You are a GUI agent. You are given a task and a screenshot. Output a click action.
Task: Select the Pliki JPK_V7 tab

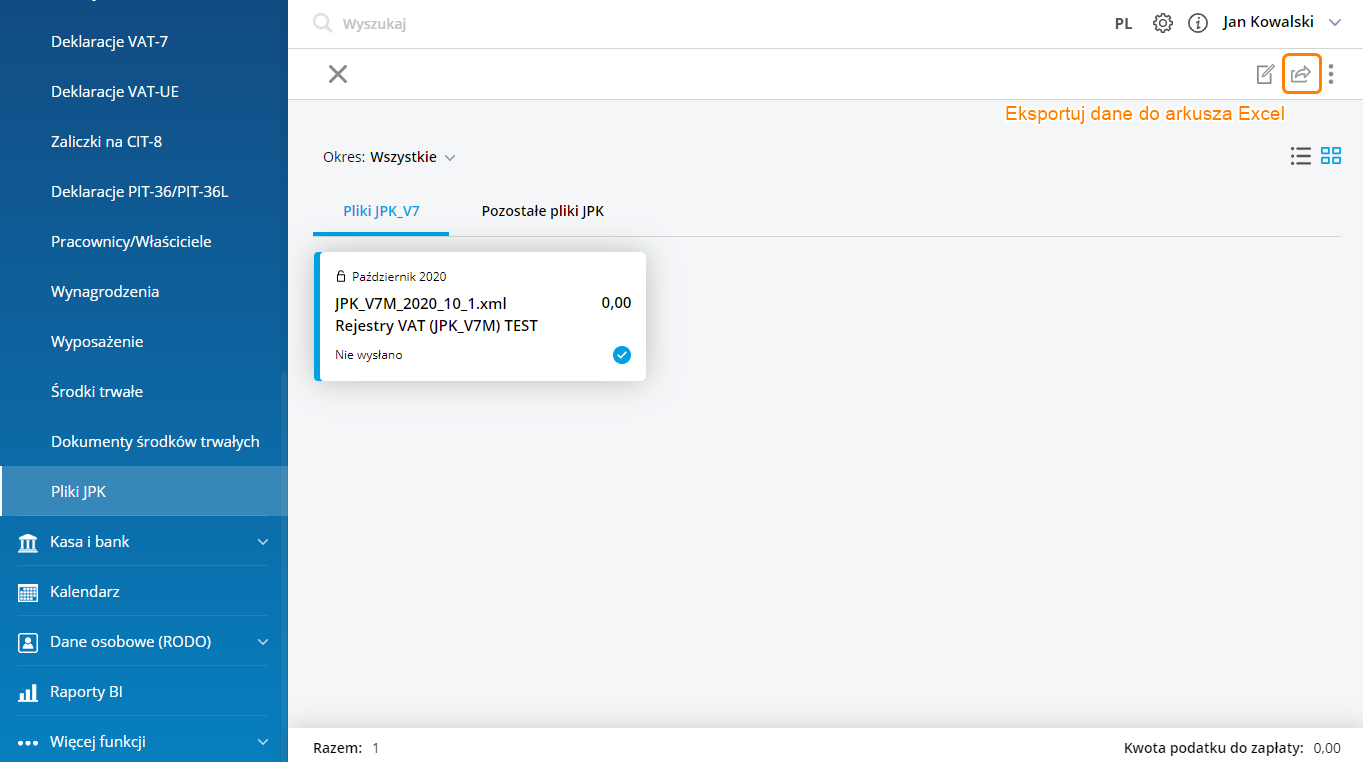point(381,211)
